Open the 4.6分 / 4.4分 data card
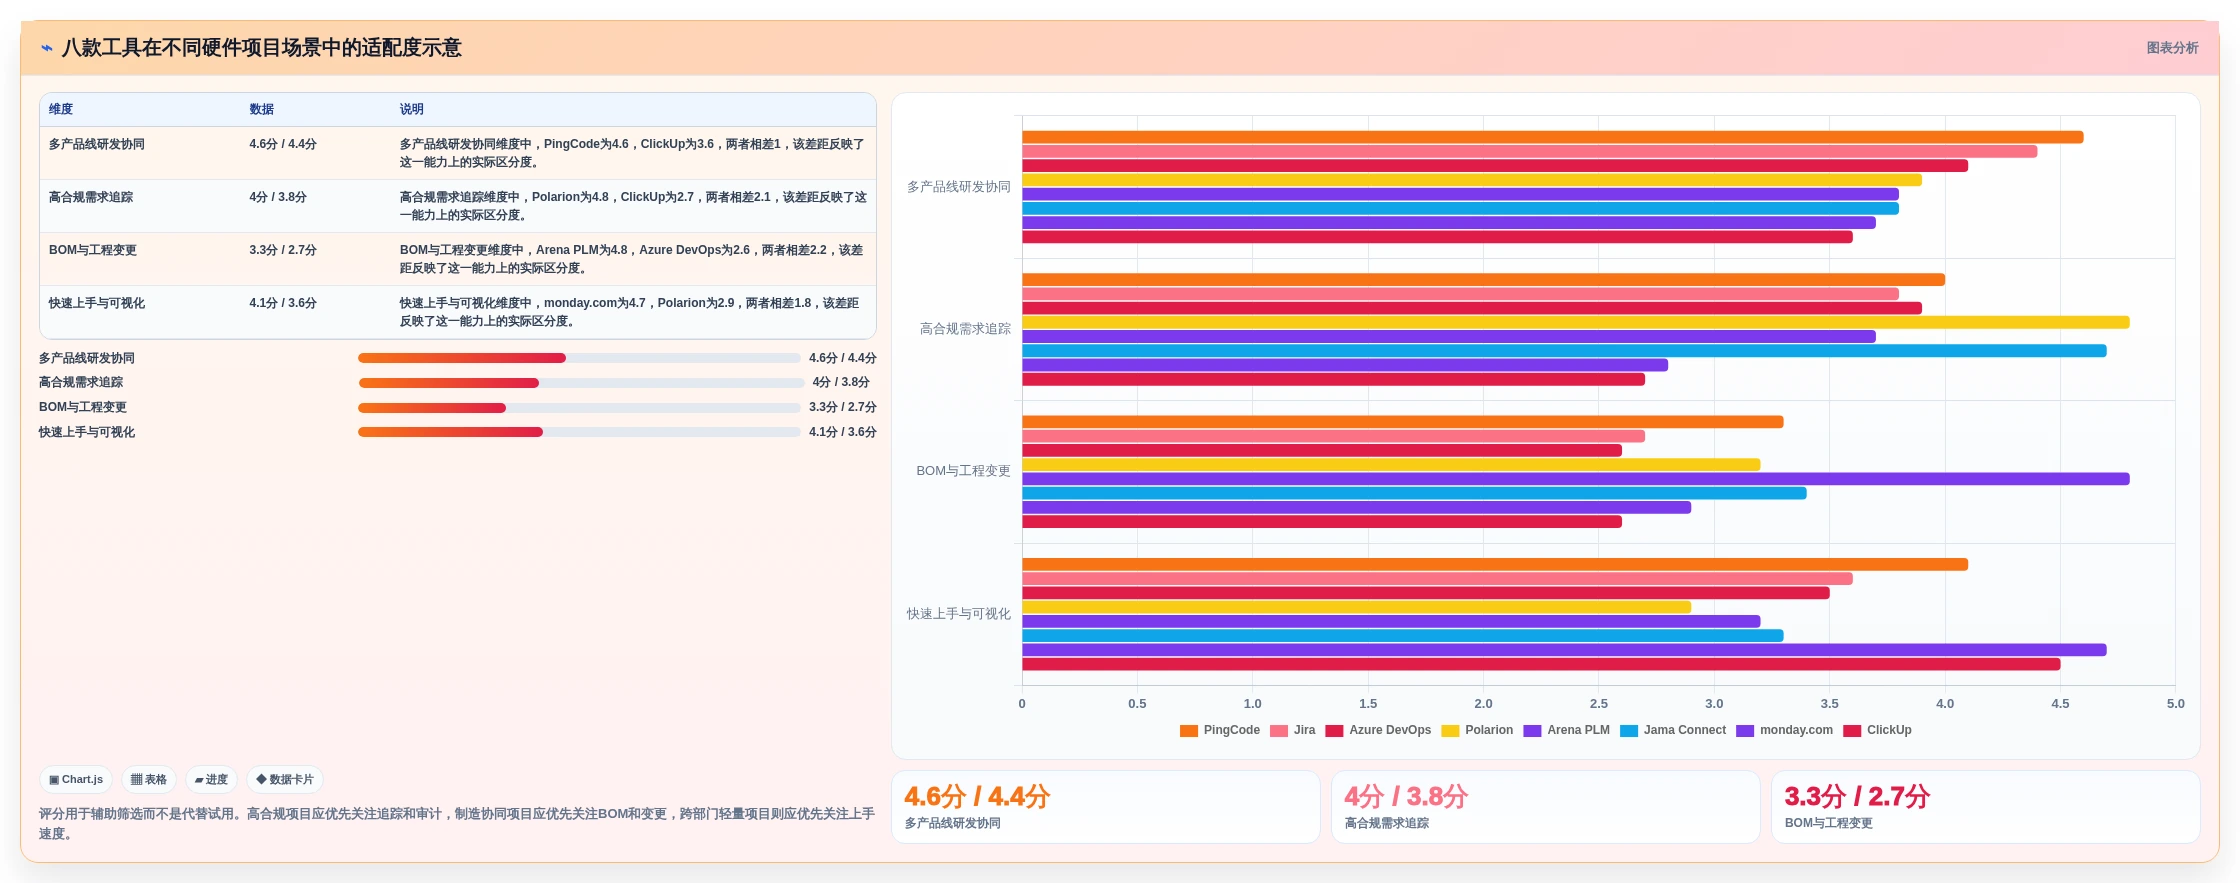 point(1106,807)
